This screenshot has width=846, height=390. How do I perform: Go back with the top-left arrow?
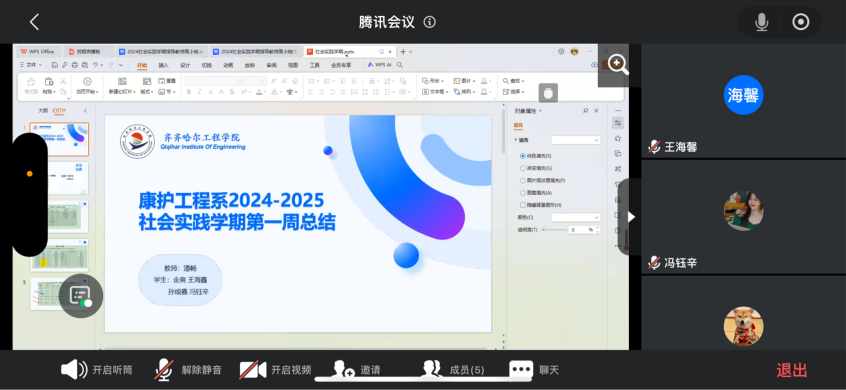(35, 22)
